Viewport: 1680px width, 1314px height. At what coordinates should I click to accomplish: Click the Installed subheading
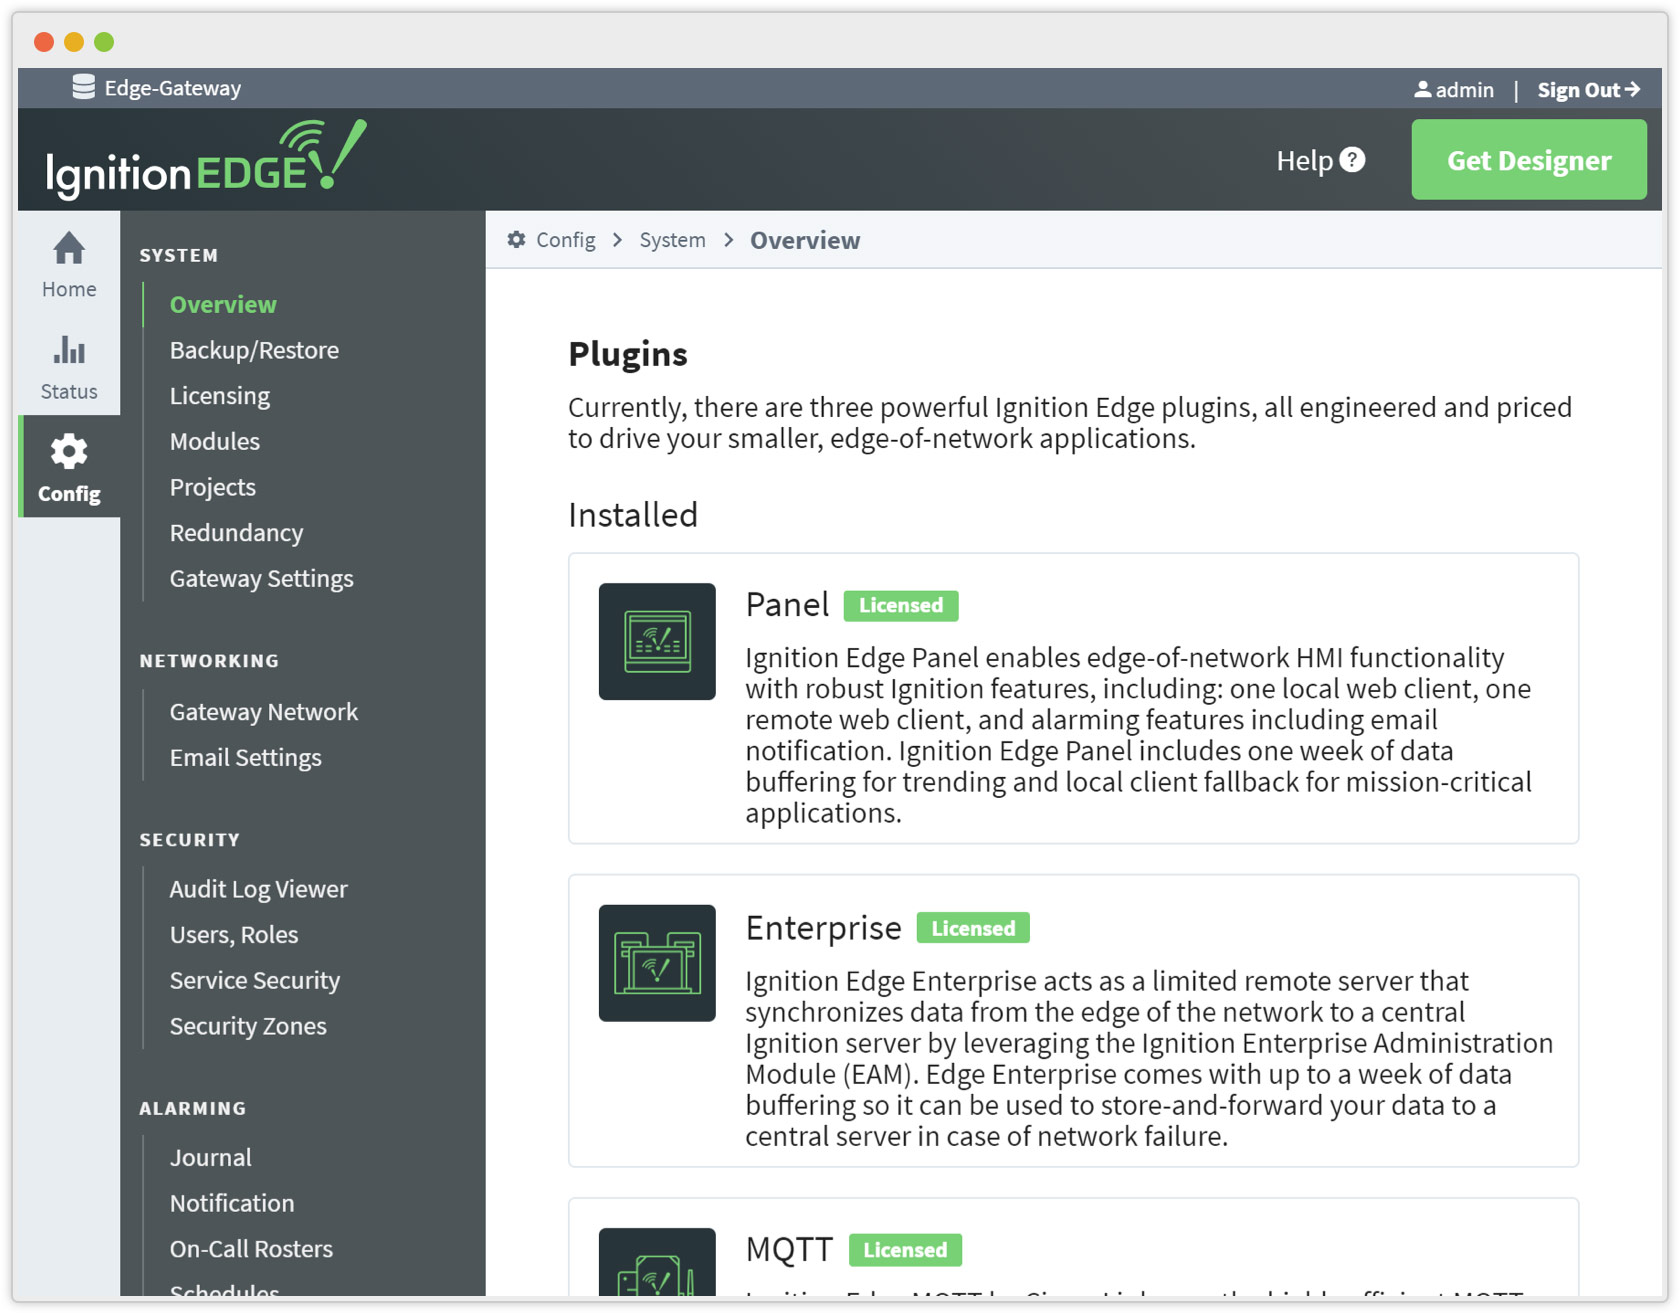(633, 515)
